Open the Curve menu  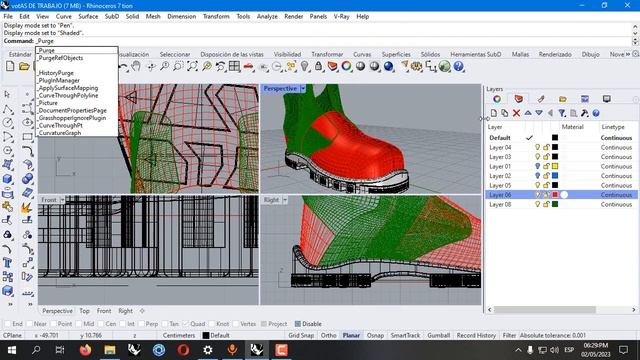(x=63, y=16)
